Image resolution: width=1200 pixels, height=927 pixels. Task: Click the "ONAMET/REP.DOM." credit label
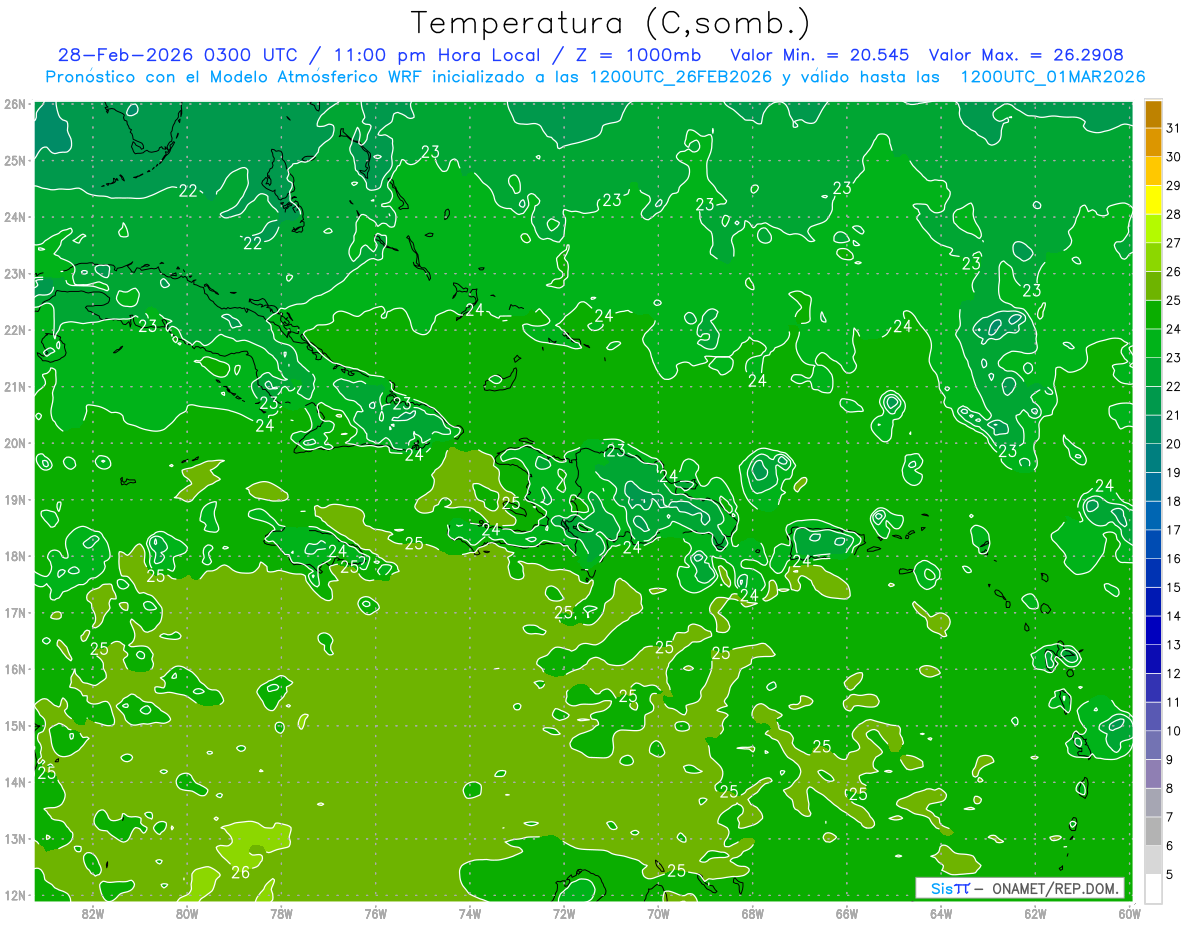(x=1053, y=888)
